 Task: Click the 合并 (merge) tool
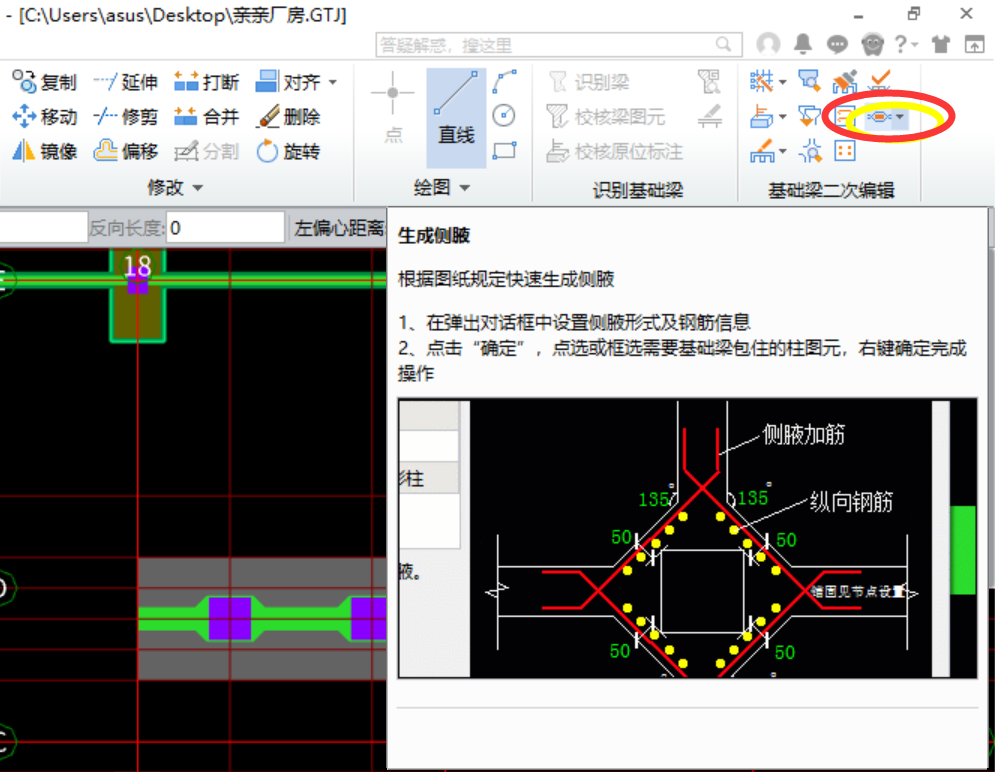(206, 117)
